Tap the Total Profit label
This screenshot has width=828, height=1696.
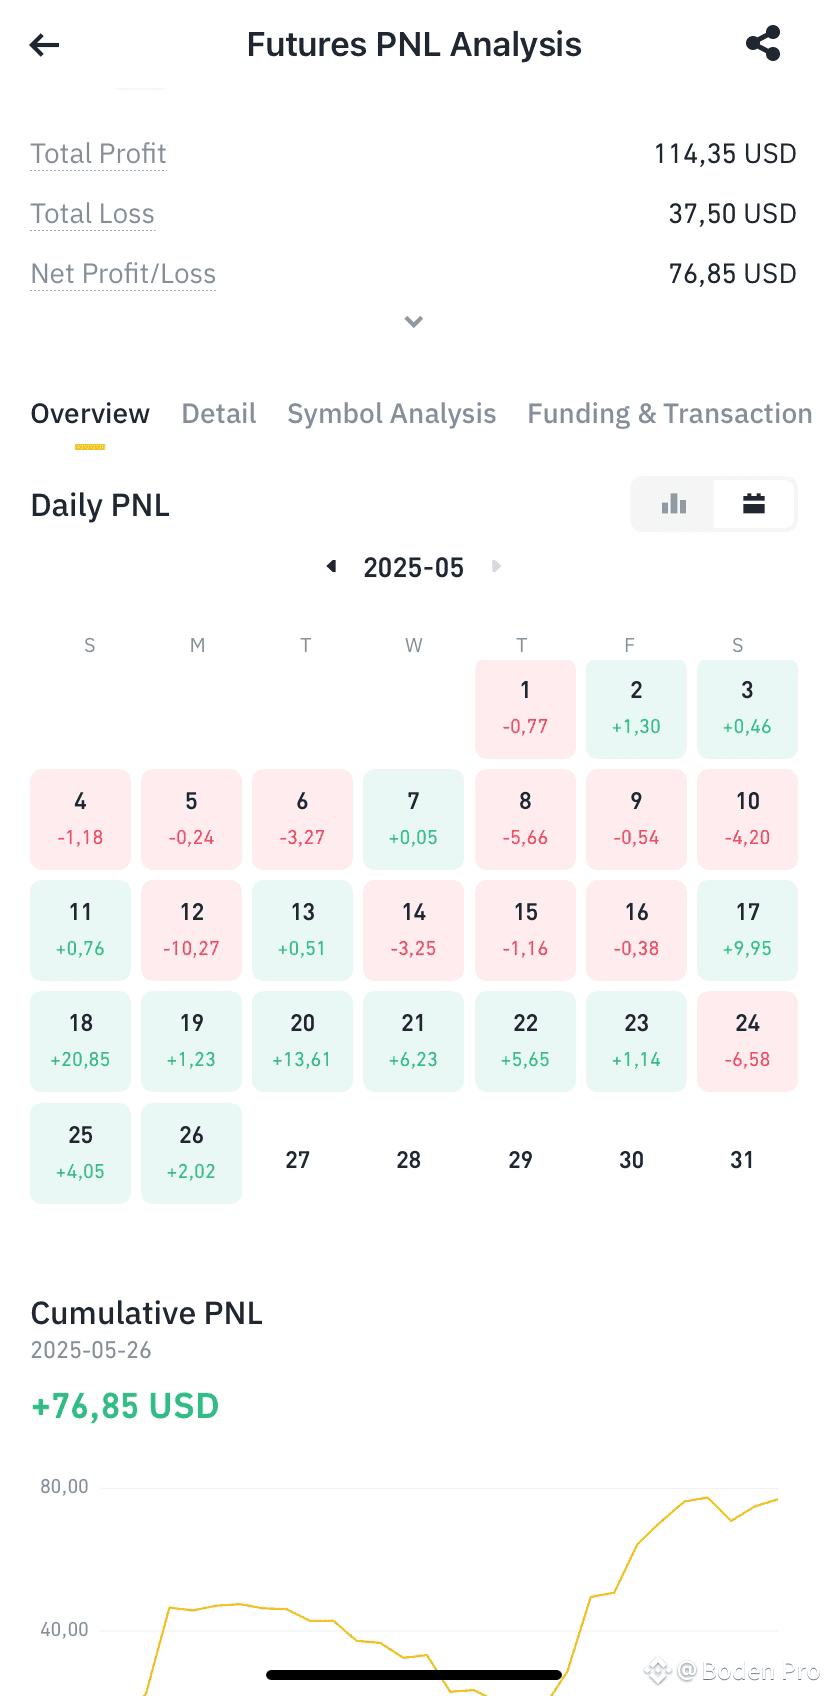[x=98, y=154]
